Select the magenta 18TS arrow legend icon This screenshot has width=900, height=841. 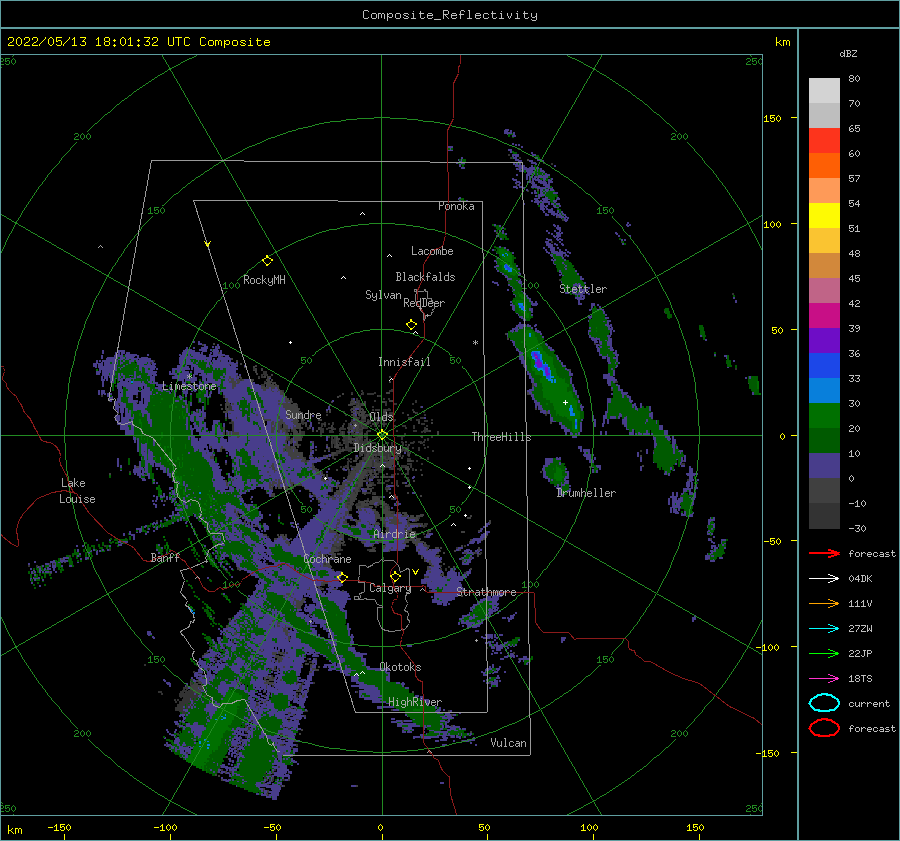click(x=824, y=679)
